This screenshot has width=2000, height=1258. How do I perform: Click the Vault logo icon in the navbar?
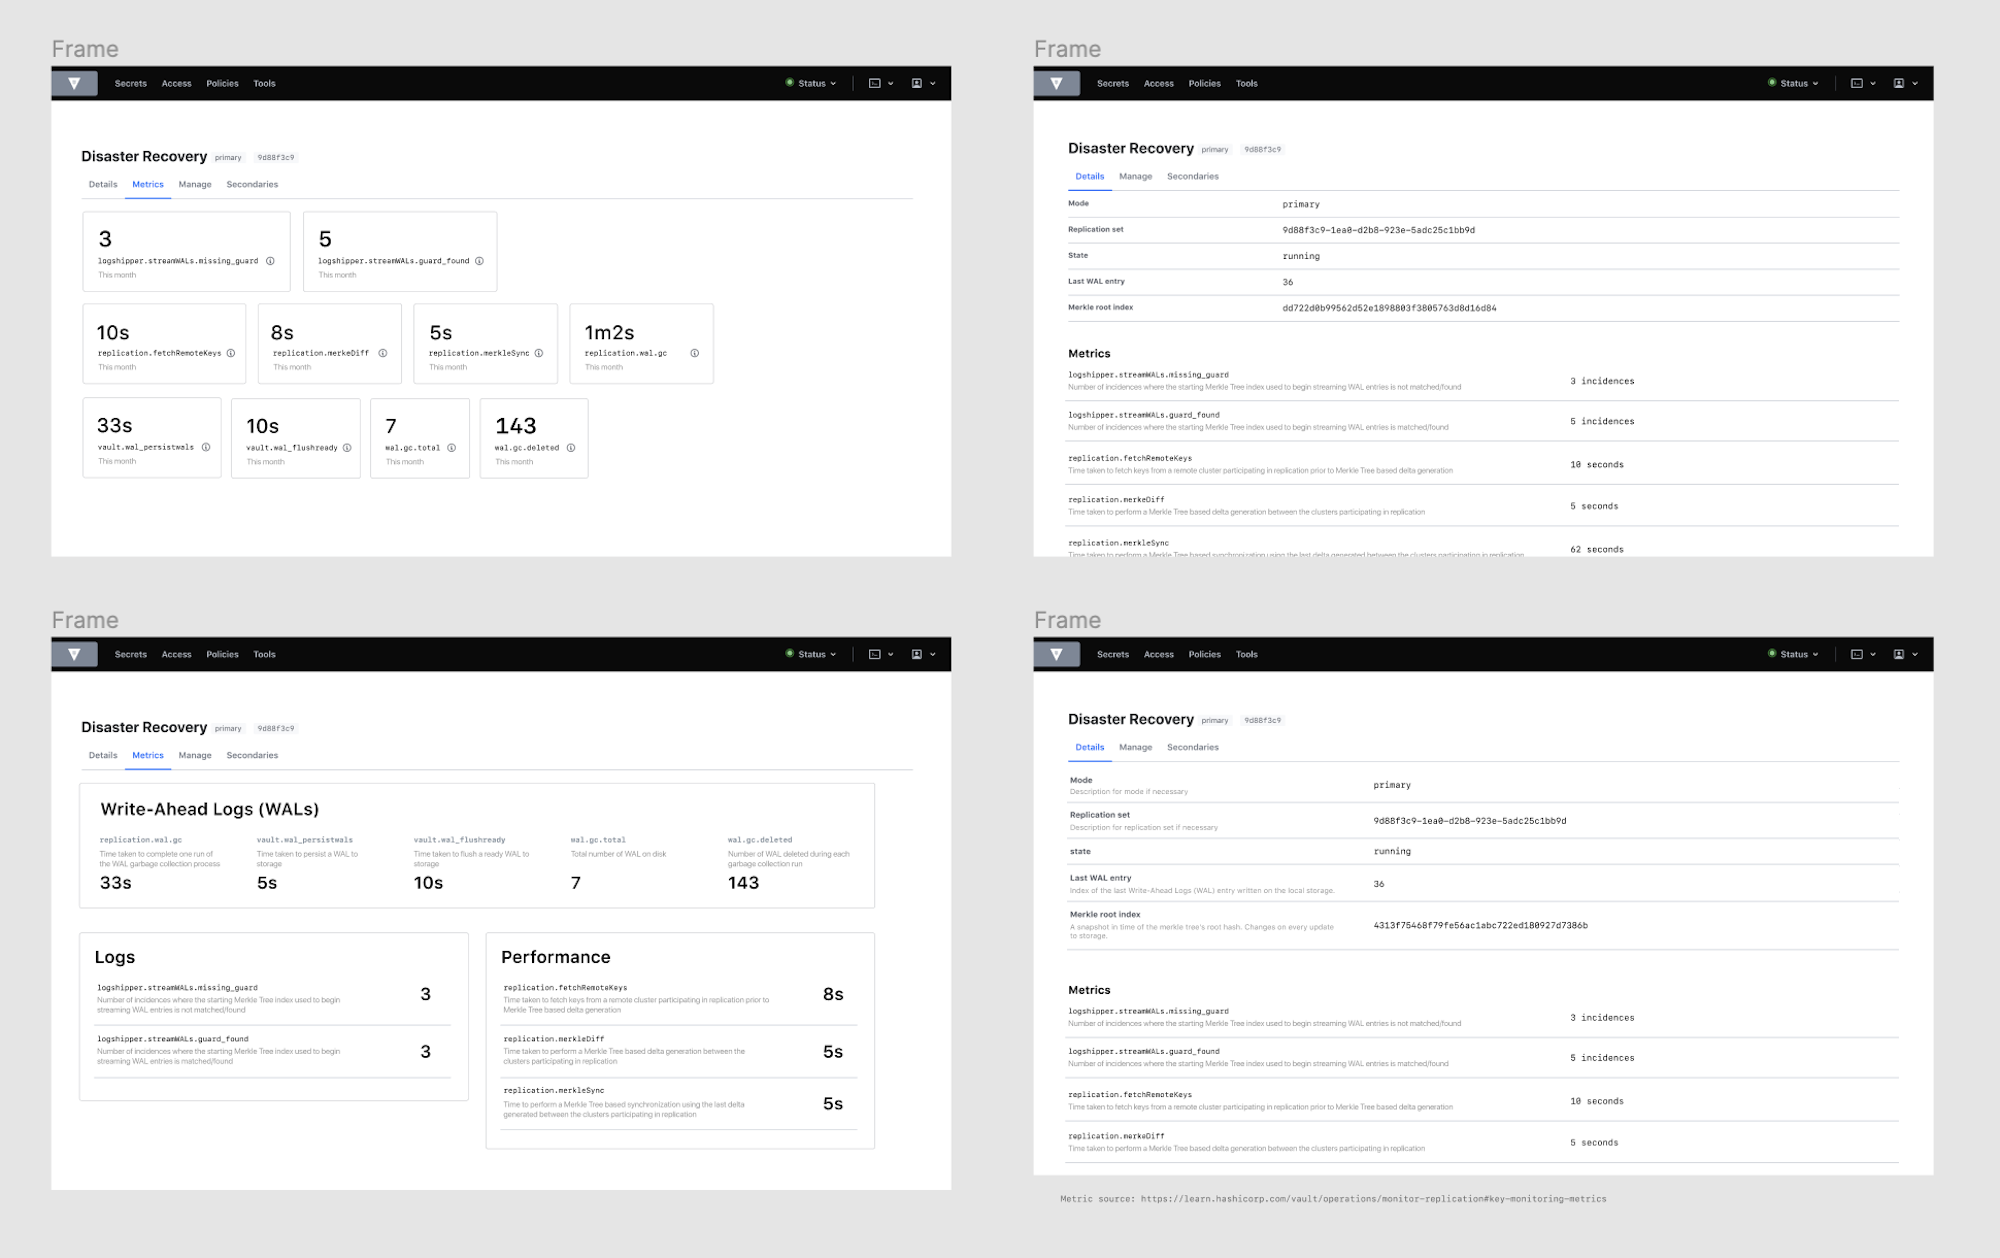tap(75, 83)
